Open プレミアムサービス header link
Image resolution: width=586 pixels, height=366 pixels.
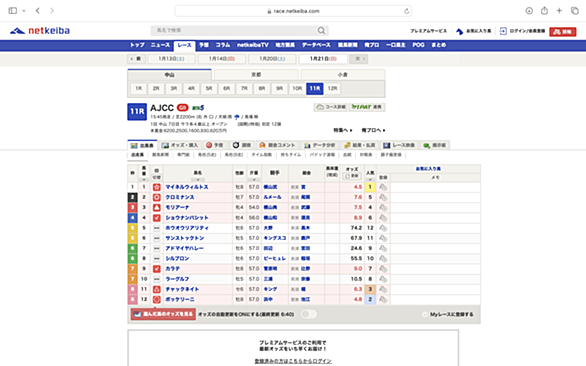[428, 31]
